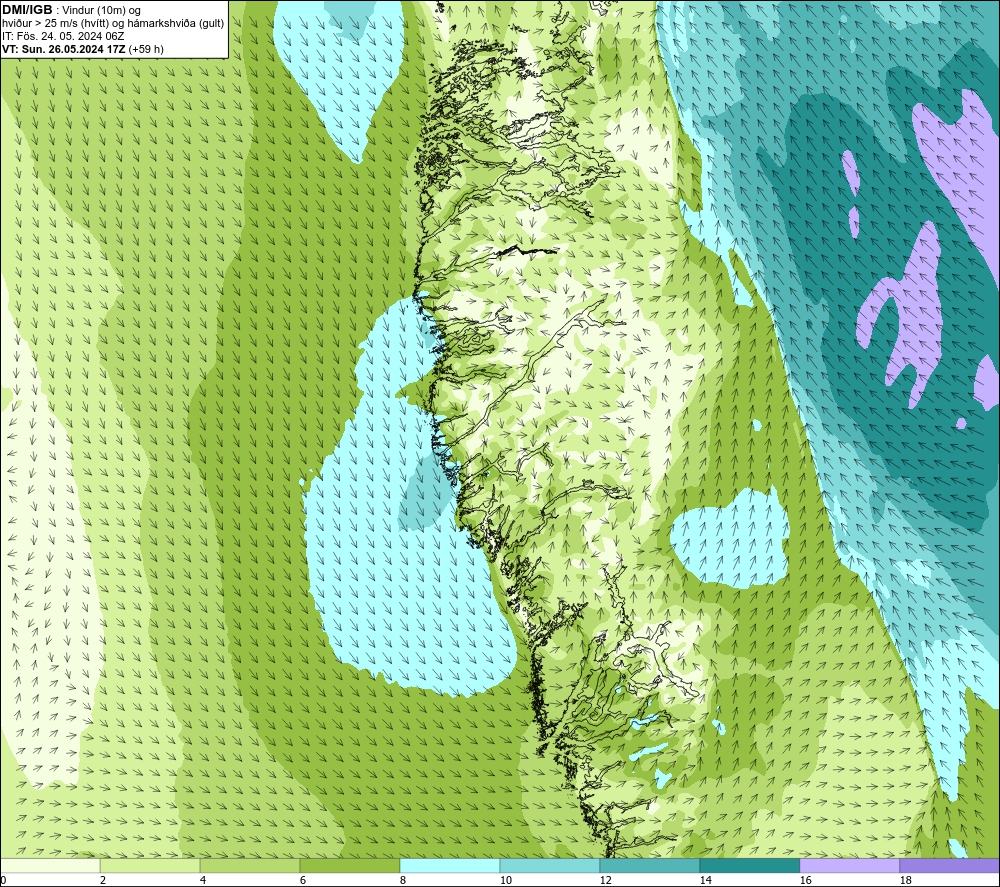
Task: Click the 14-16 m/s dark teal legend swatch
Action: pyautogui.click(x=749, y=865)
